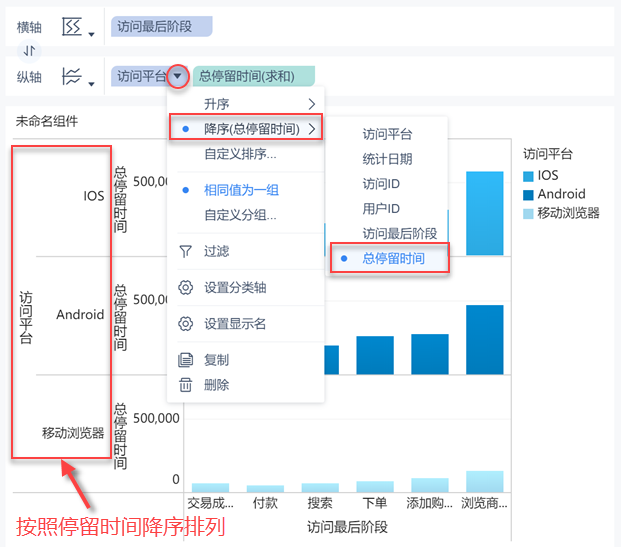Click the 付款 axis label
This screenshot has height=547, width=621.
pyautogui.click(x=265, y=503)
